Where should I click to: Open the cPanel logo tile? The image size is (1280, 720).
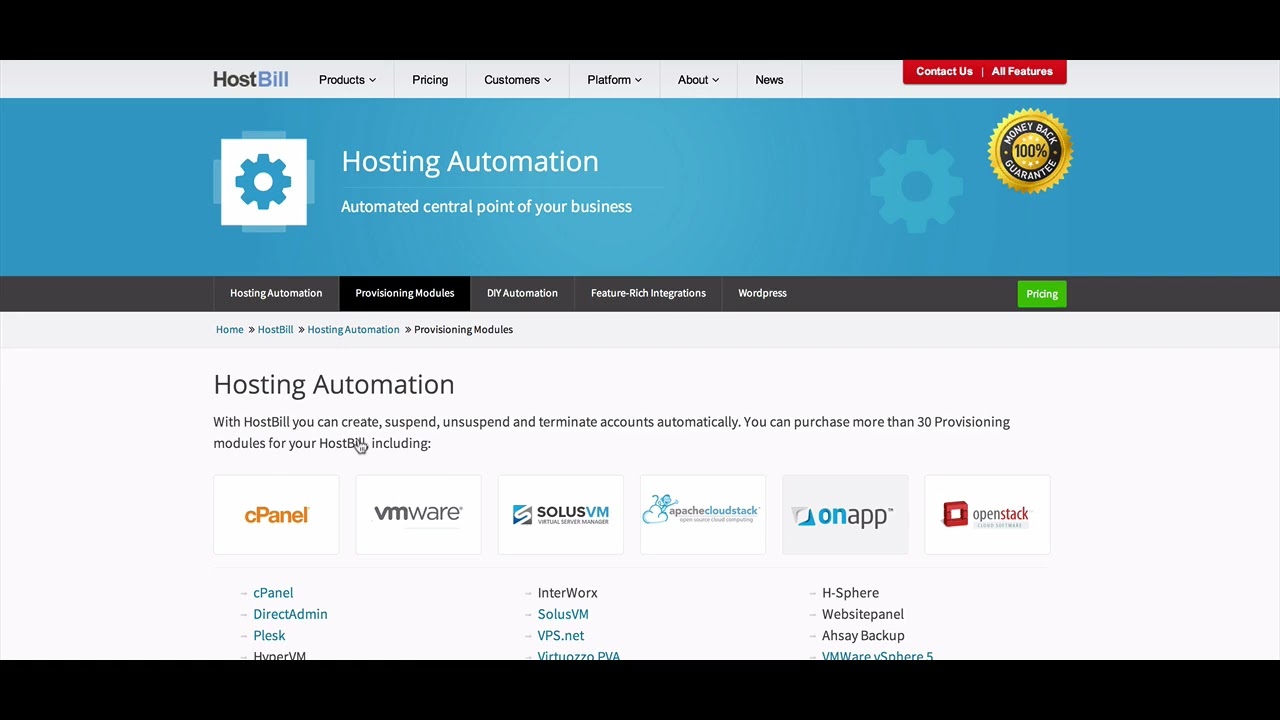click(x=276, y=514)
